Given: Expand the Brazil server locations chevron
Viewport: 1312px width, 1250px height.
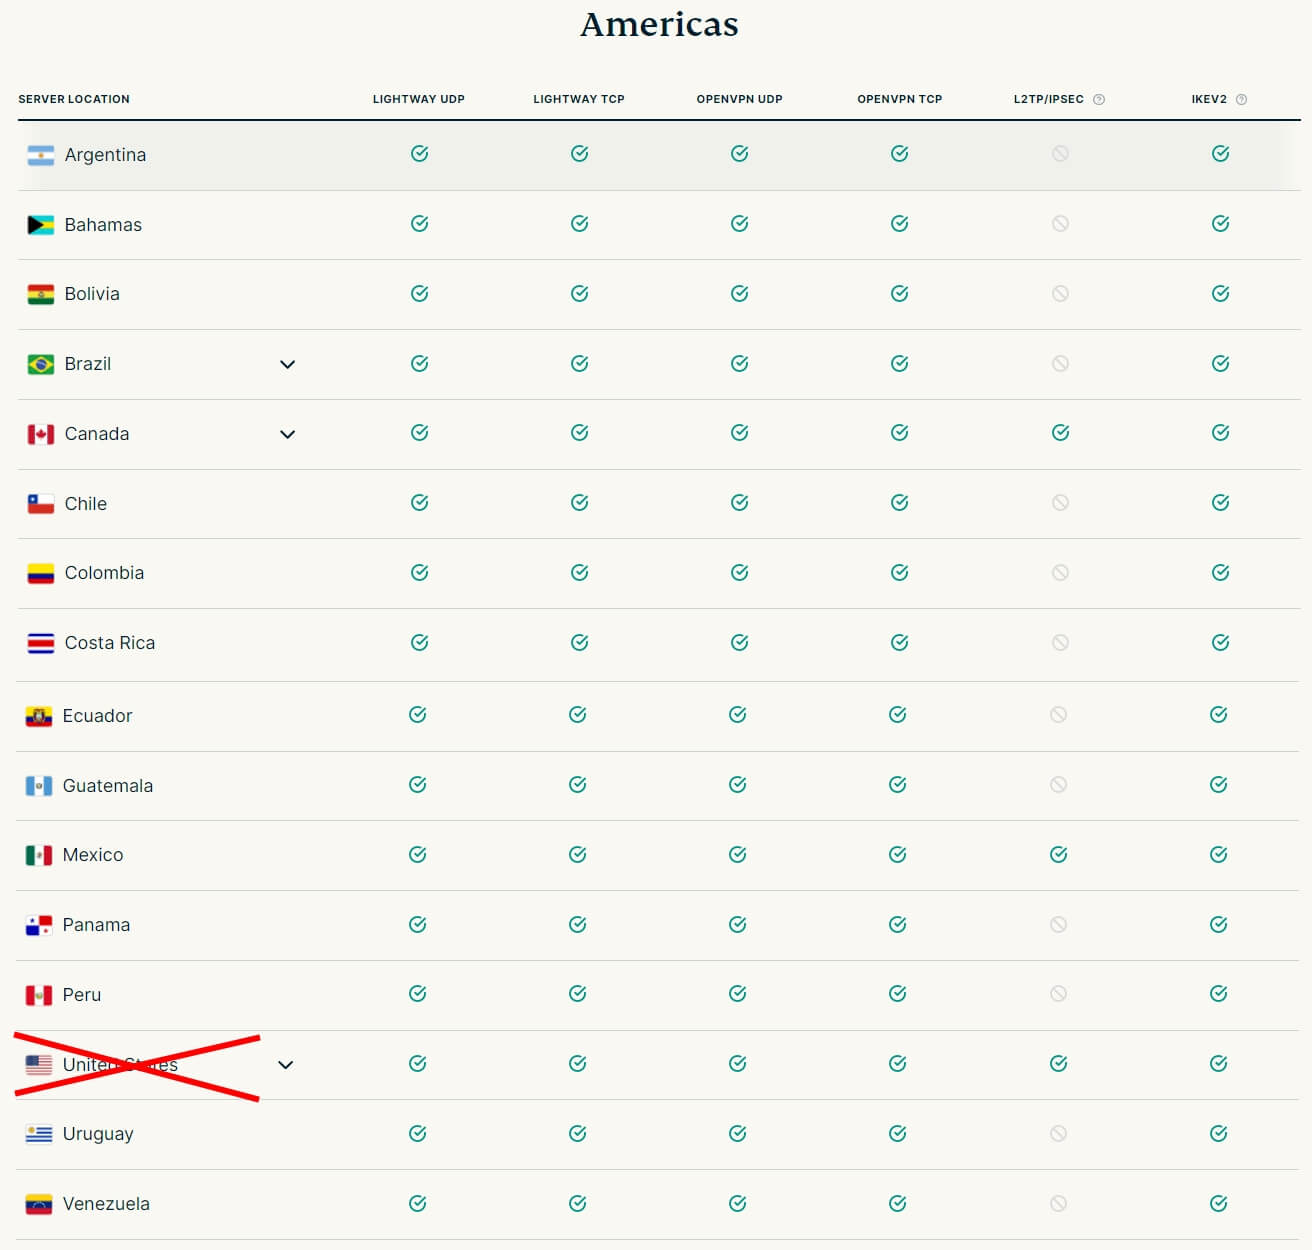Looking at the screenshot, I should [x=287, y=364].
